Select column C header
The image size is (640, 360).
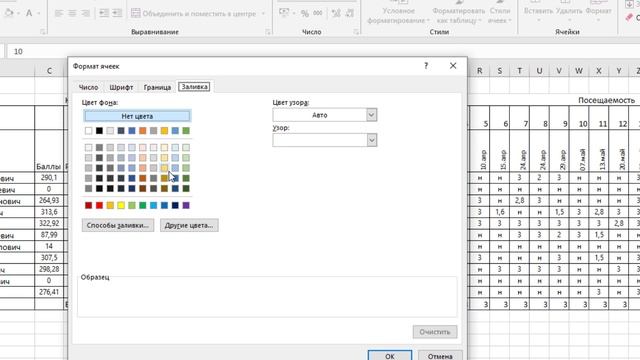coord(49,71)
